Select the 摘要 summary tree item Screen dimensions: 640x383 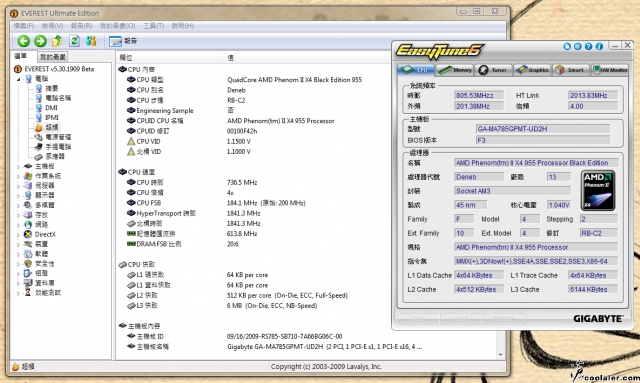[x=52, y=88]
